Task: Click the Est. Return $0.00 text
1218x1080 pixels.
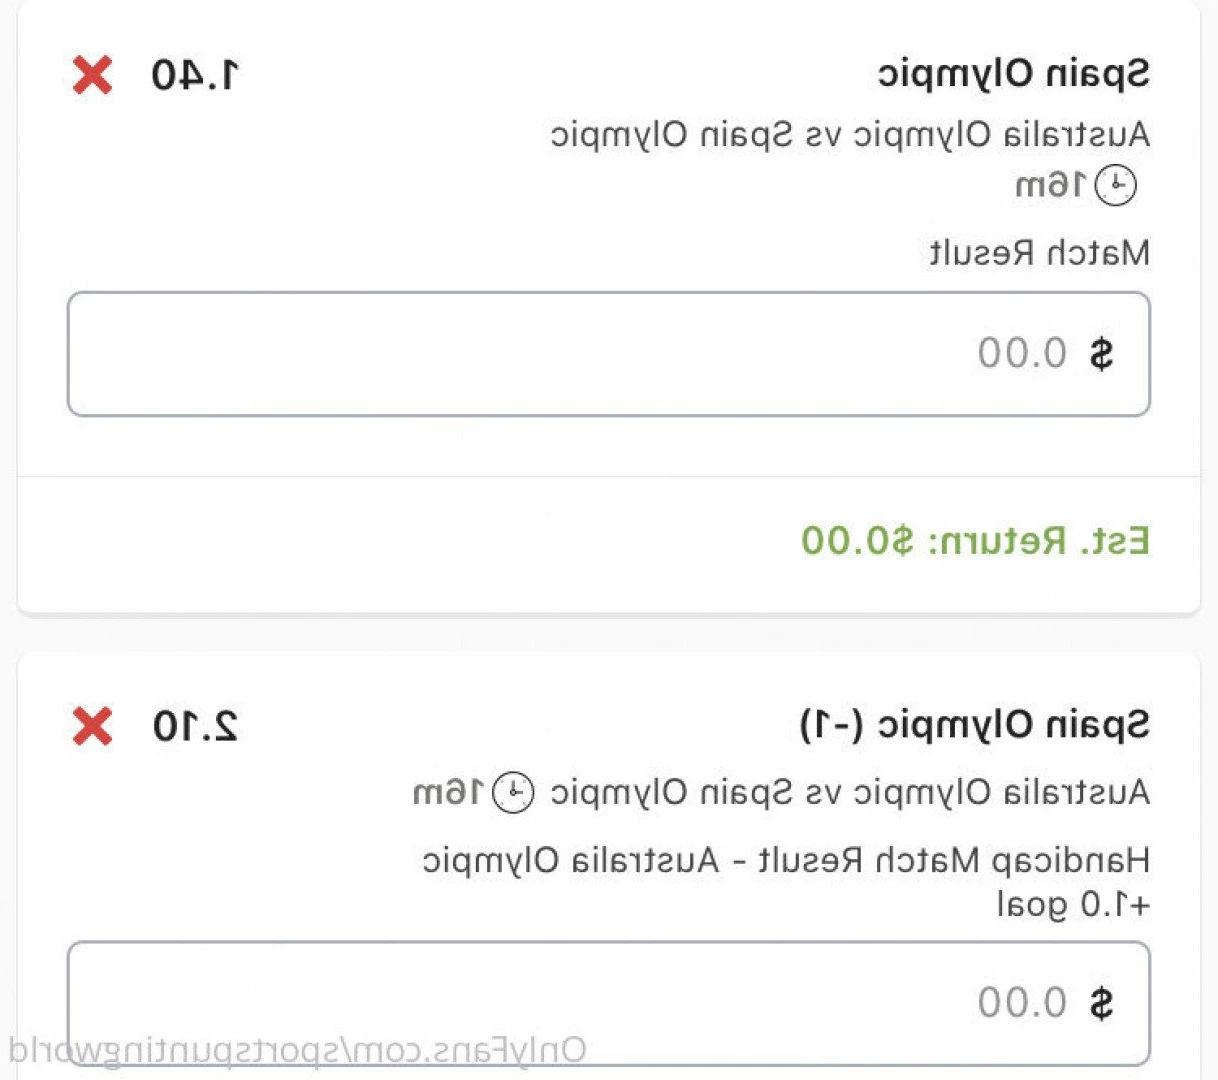Action: coord(976,541)
